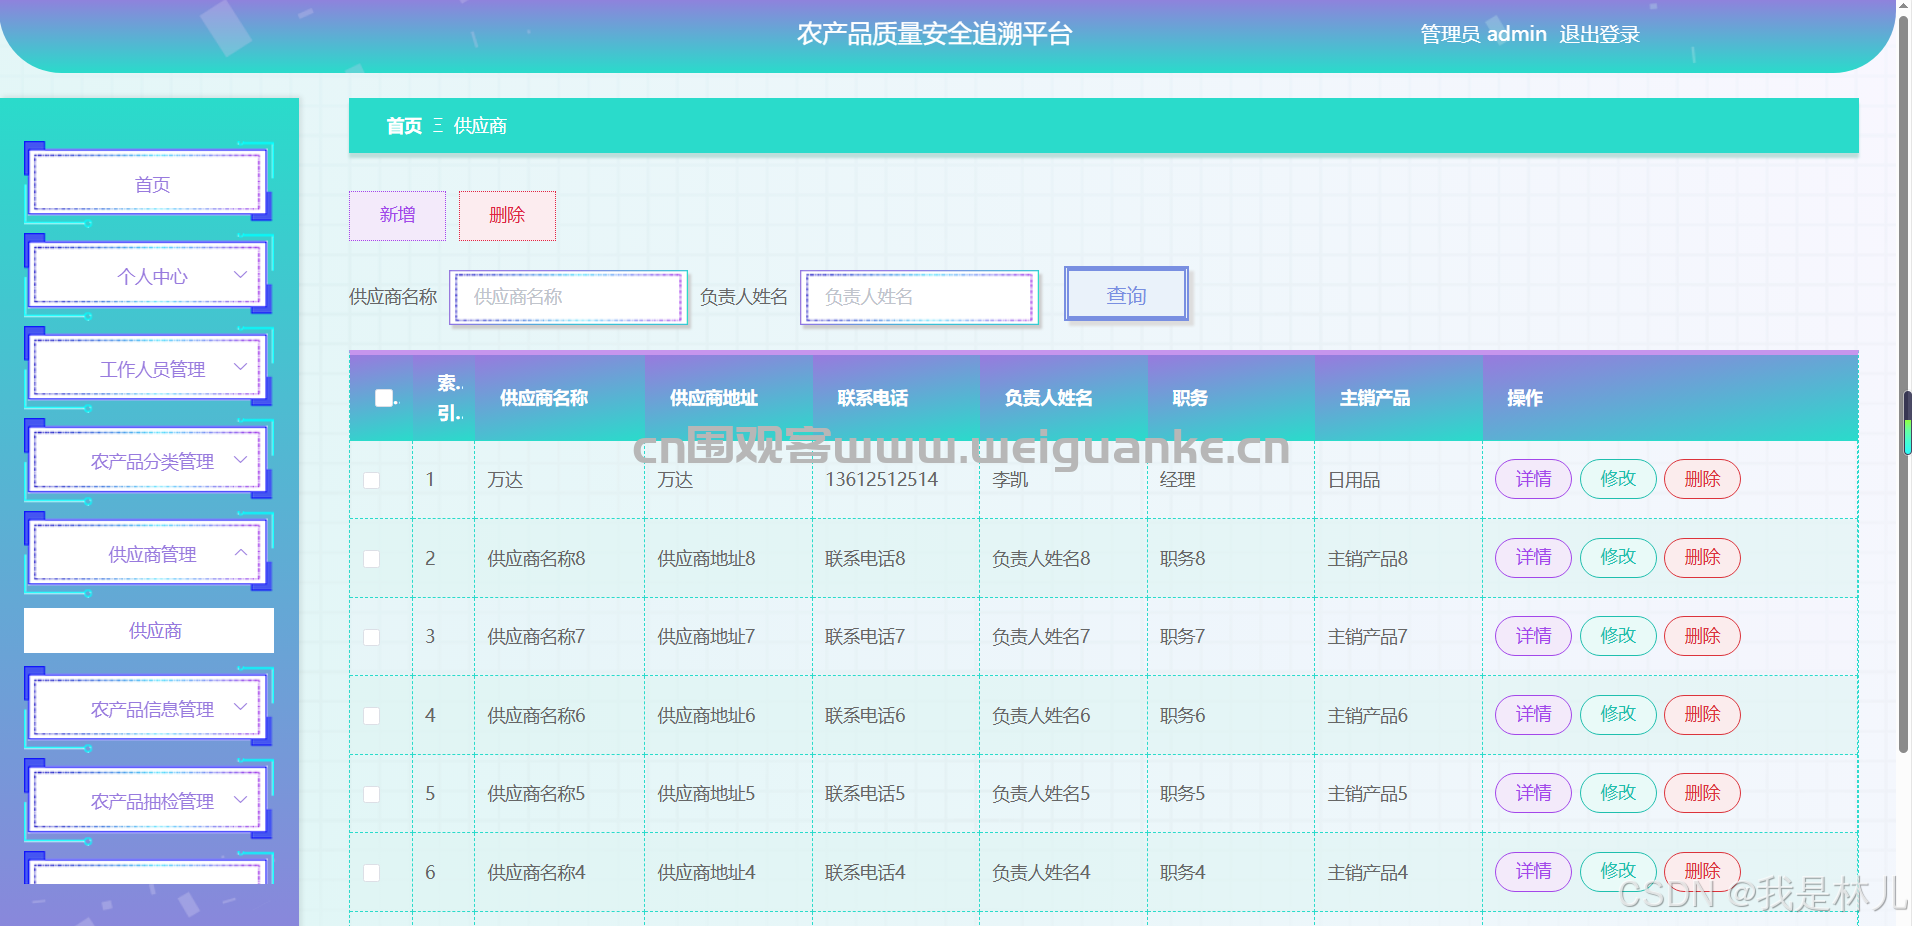Check the checkbox for 供应商名称4 row
Viewport: 1912px width, 926px height.
(371, 872)
